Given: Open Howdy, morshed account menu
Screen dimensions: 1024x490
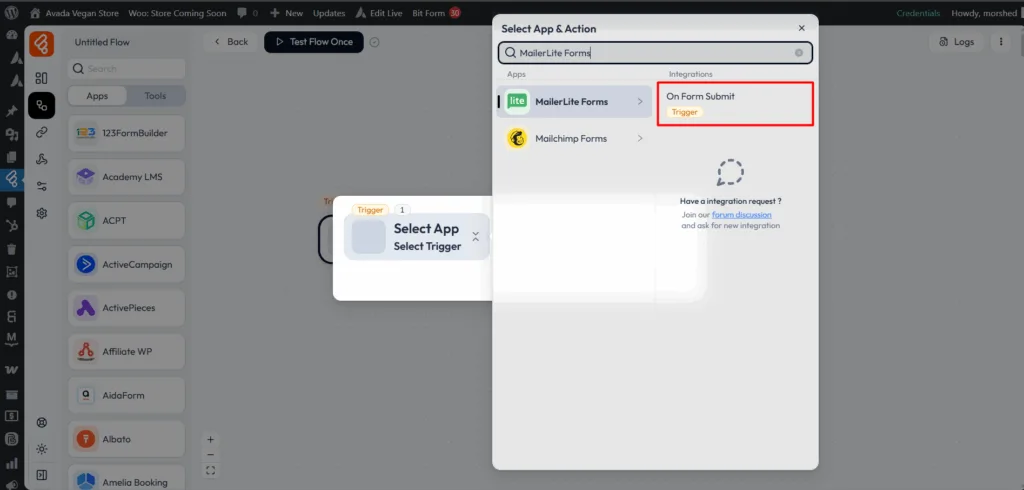Looking at the screenshot, I should (984, 12).
